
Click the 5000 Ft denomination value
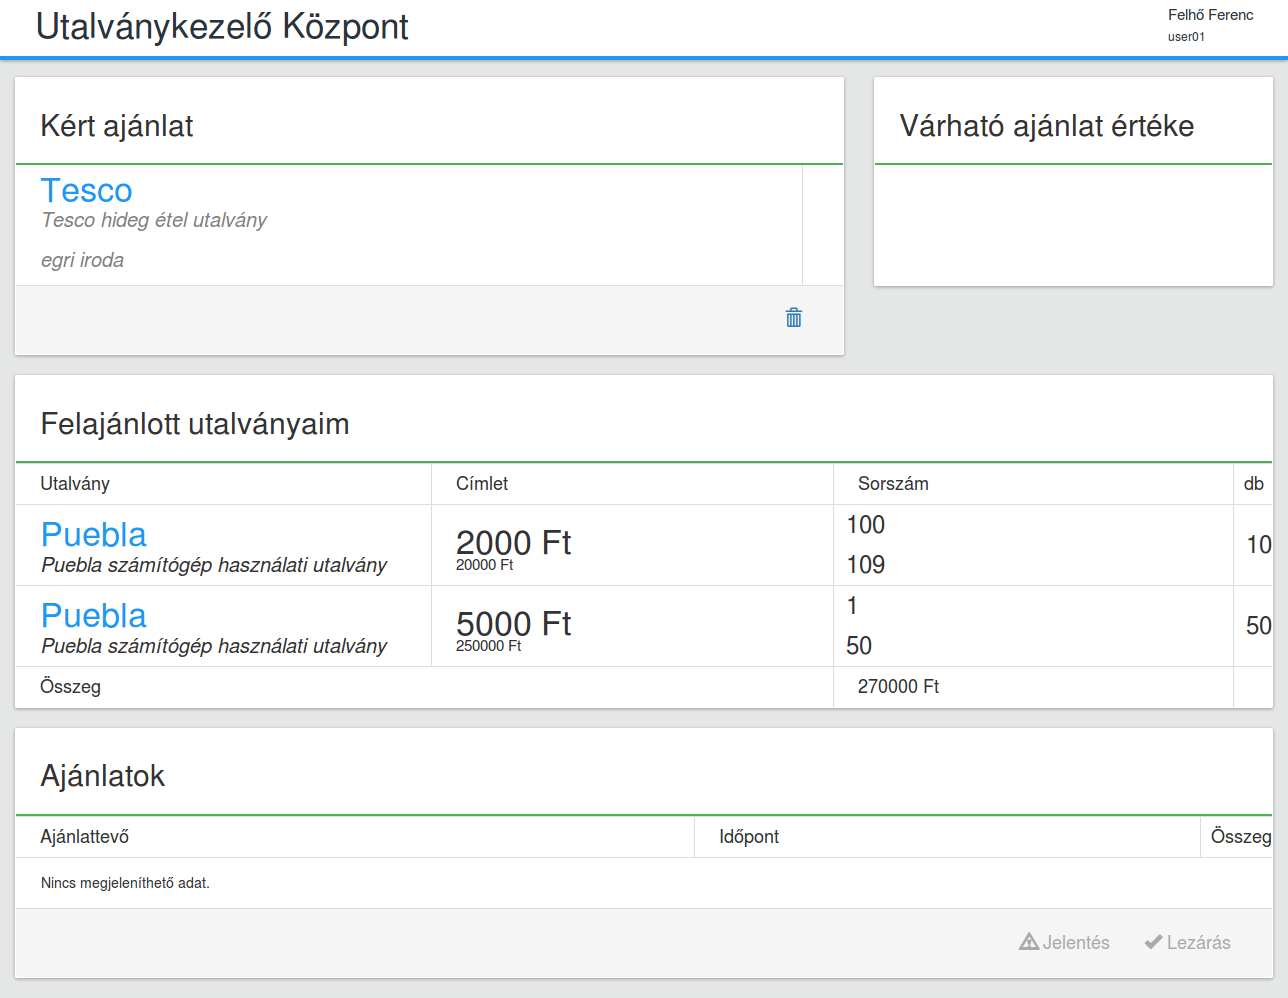[513, 623]
